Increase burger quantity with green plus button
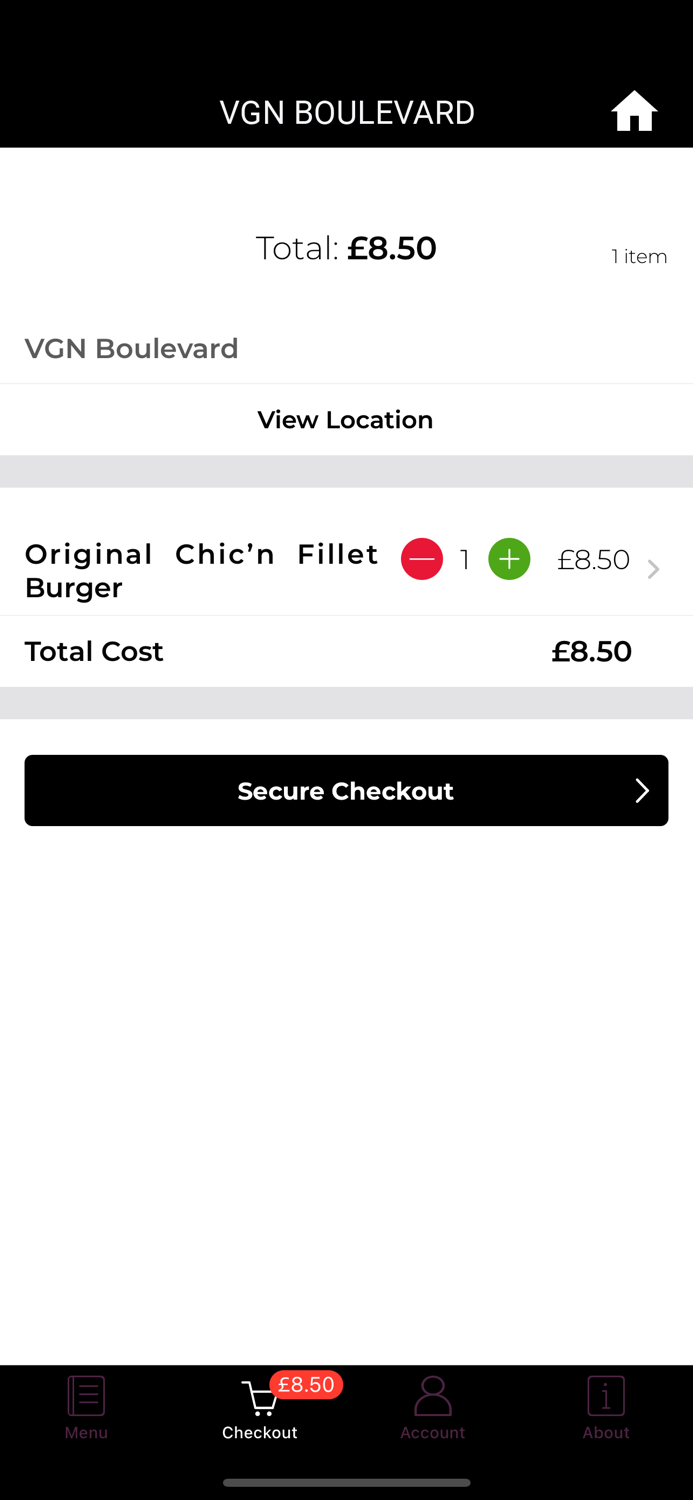 pyautogui.click(x=509, y=559)
